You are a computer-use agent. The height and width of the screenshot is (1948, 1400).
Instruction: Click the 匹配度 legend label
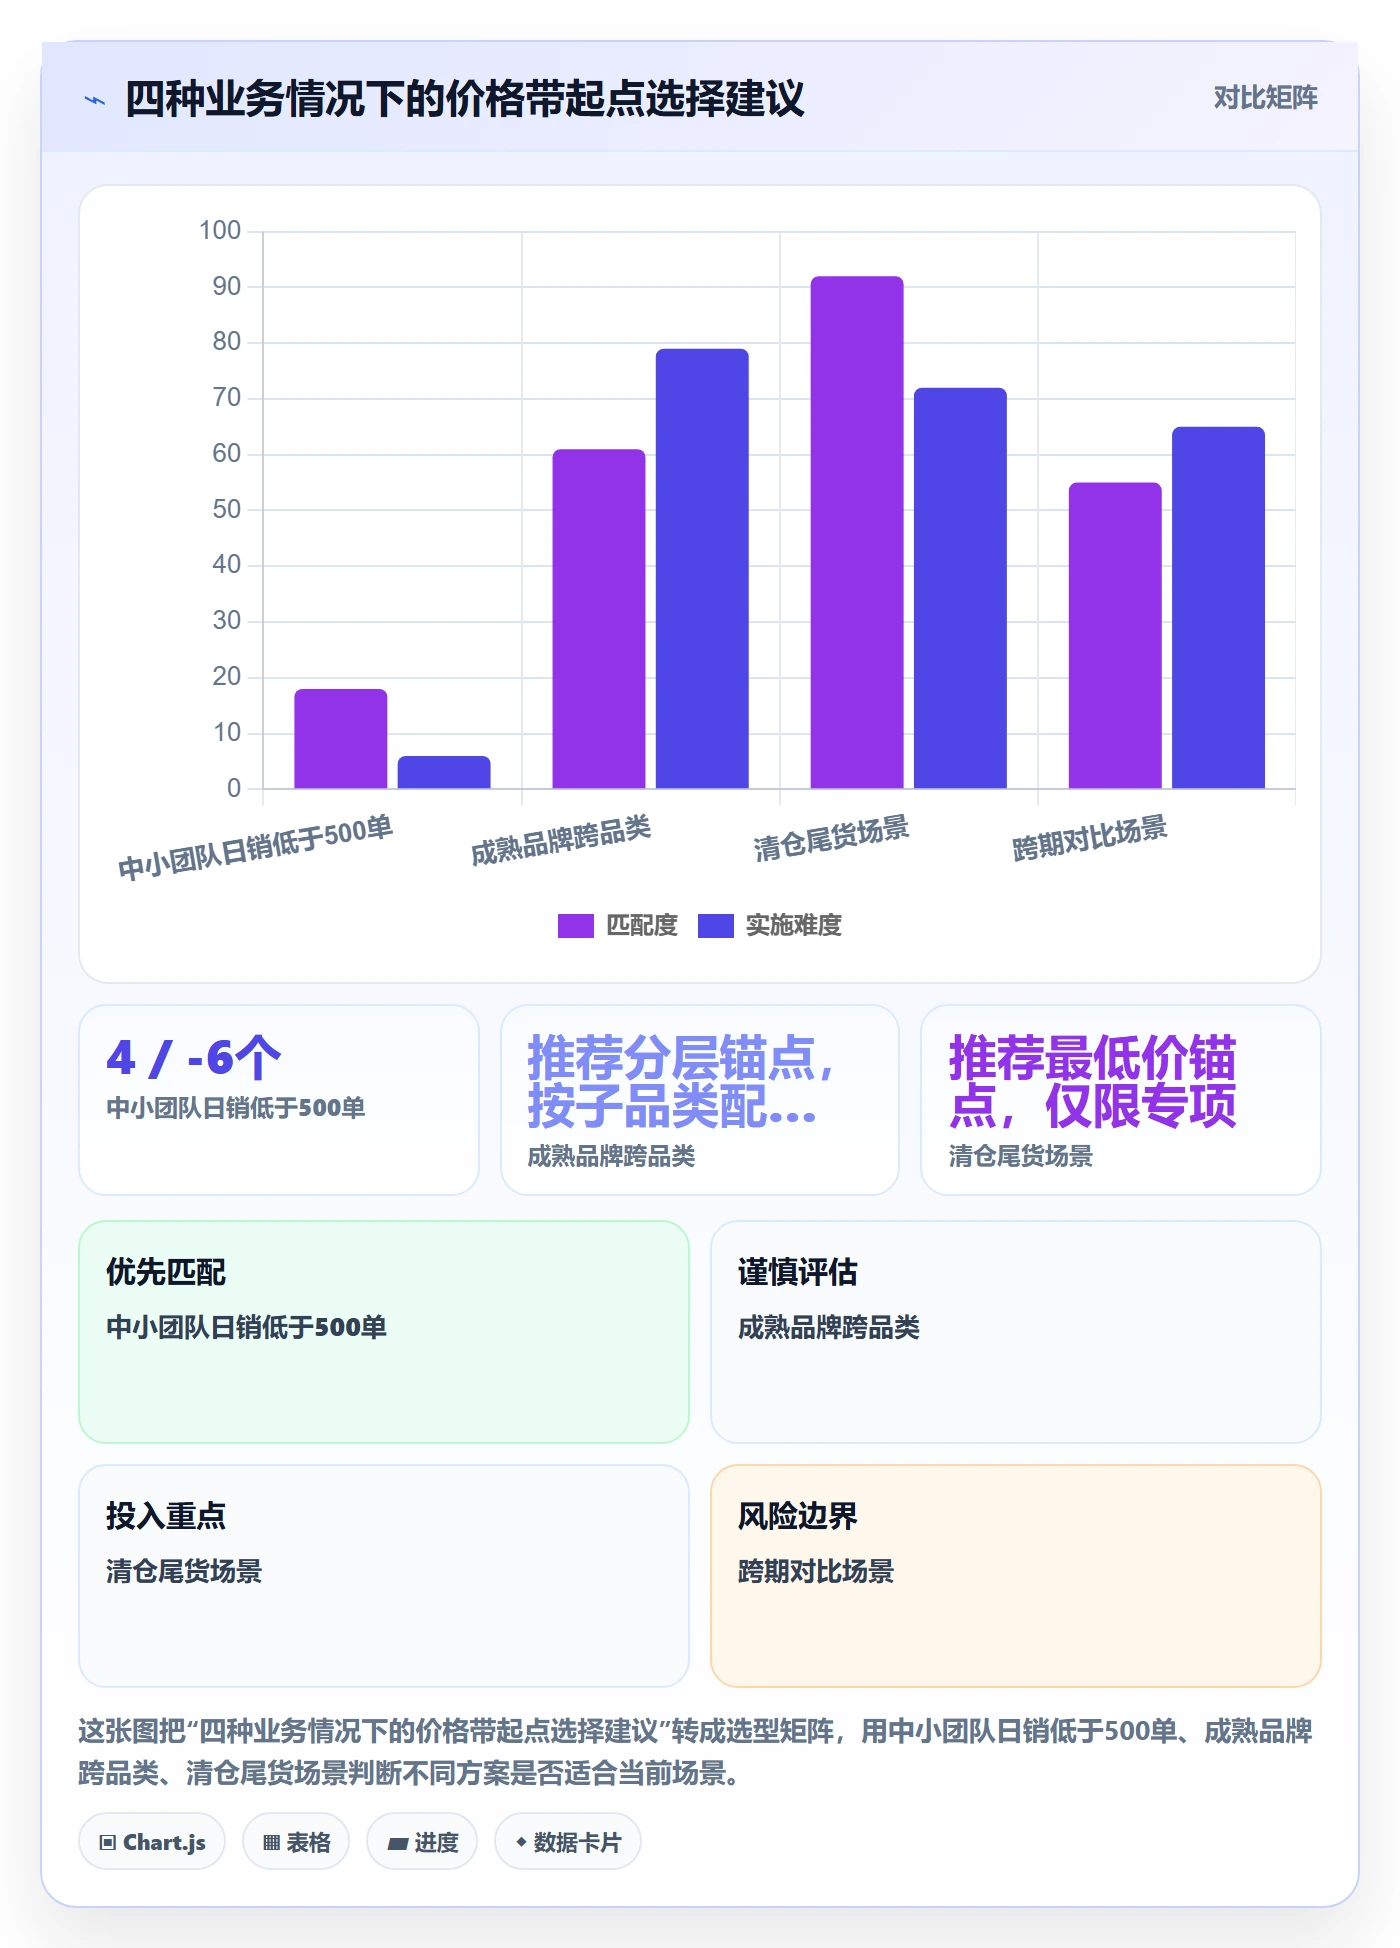click(642, 926)
